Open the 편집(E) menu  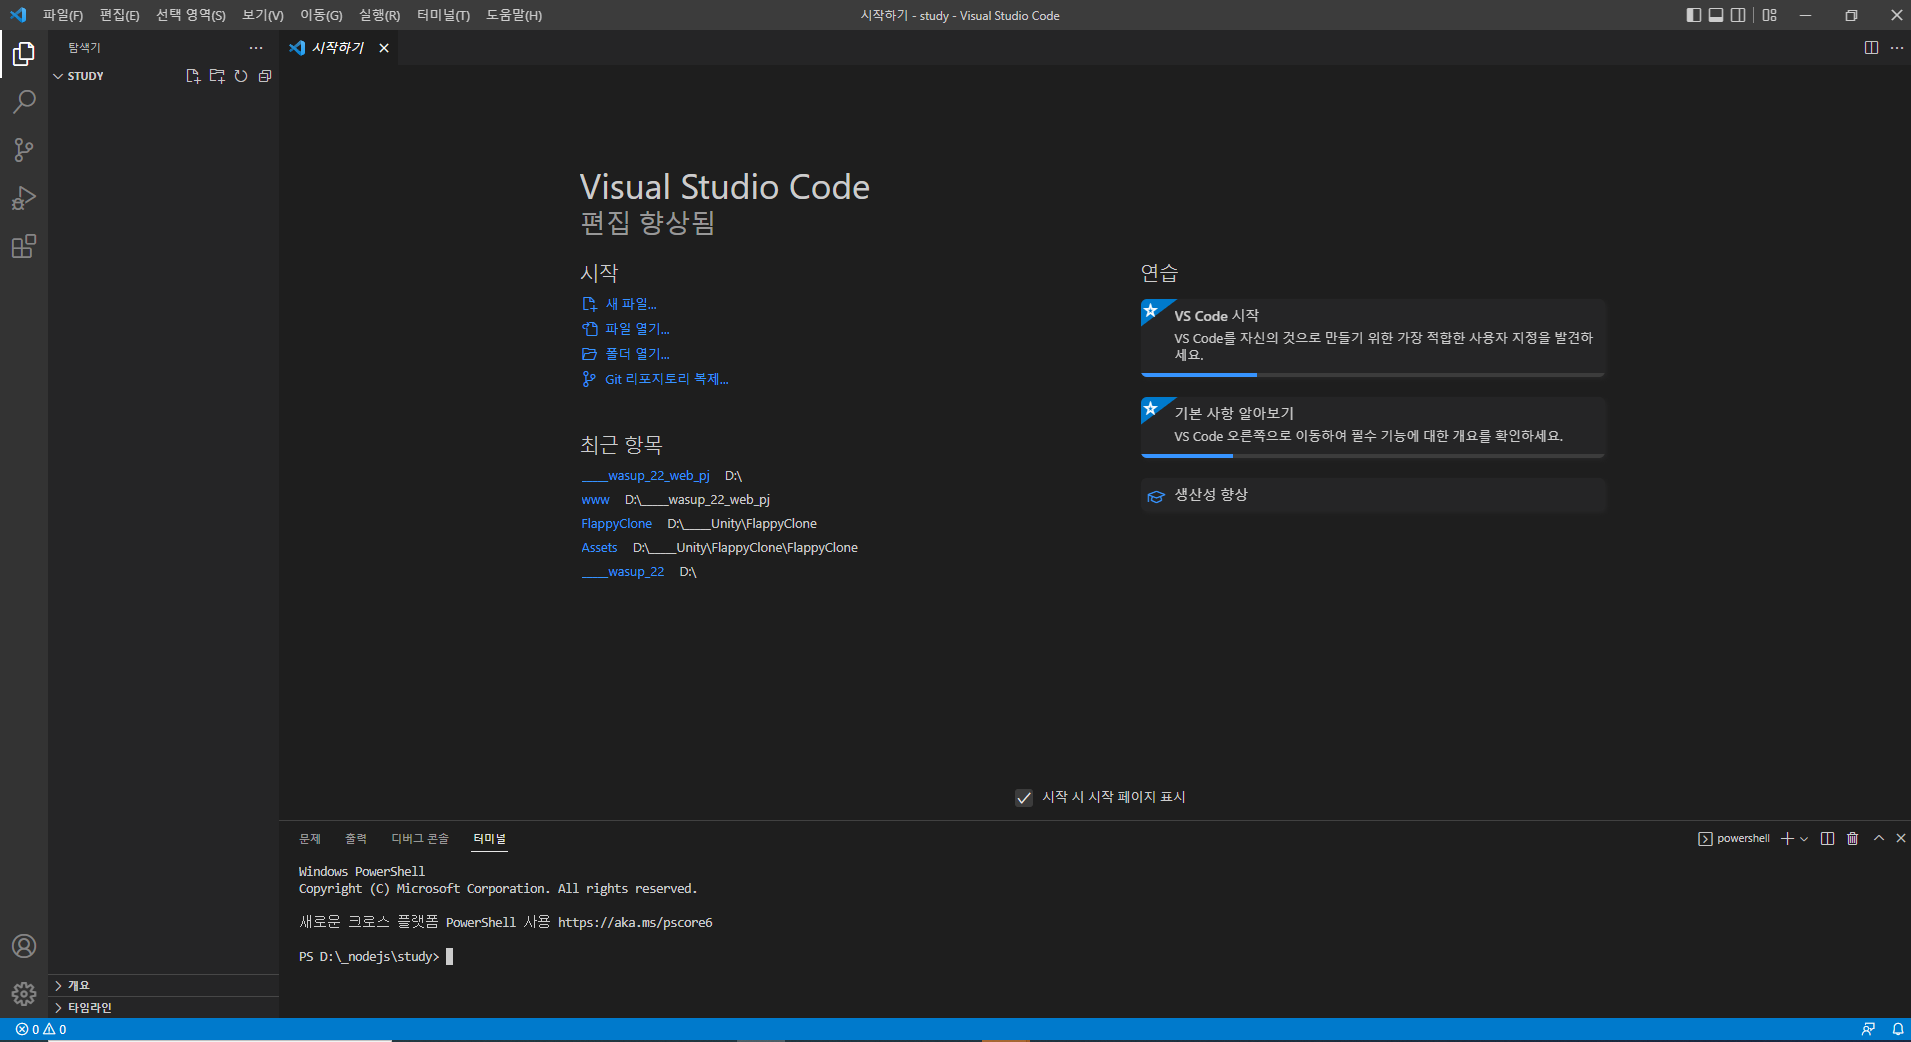[x=119, y=15]
